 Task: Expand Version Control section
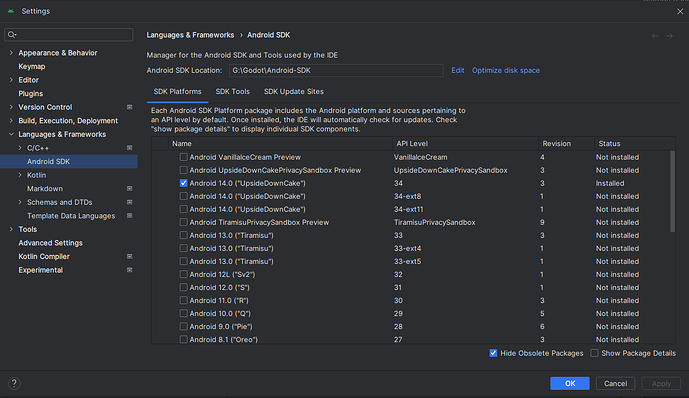coord(11,107)
